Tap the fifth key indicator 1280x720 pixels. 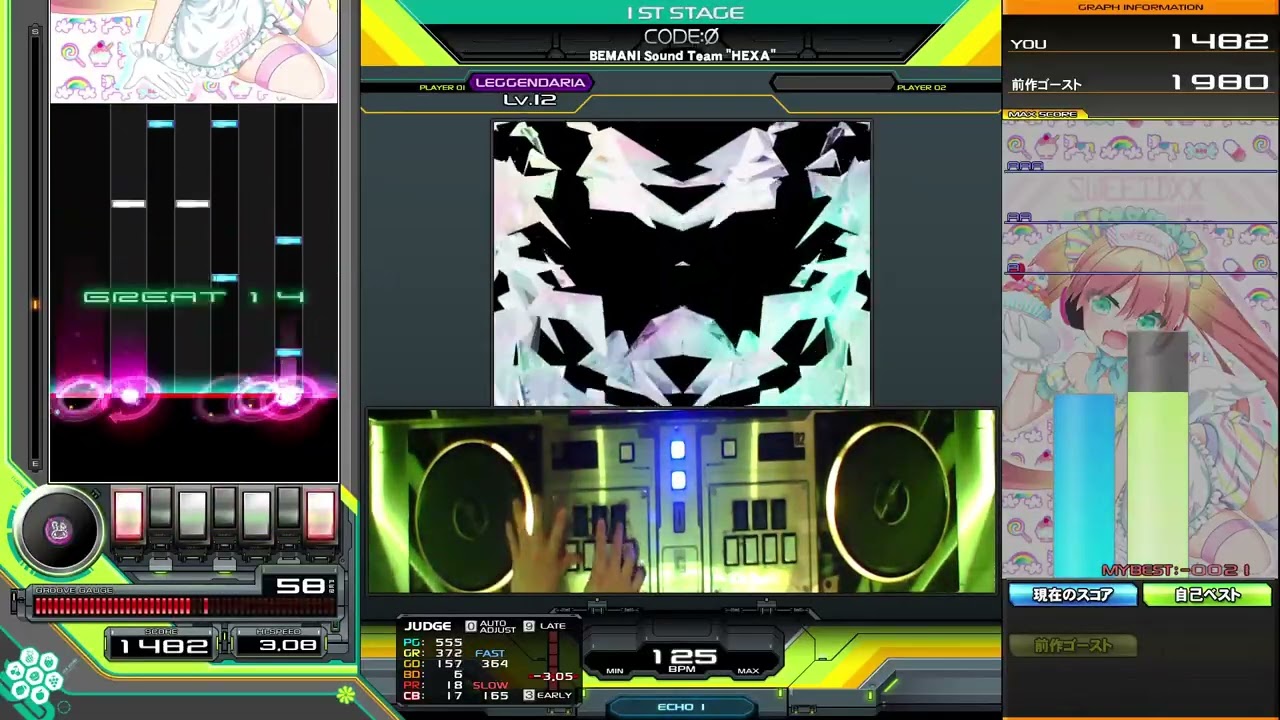tap(257, 515)
